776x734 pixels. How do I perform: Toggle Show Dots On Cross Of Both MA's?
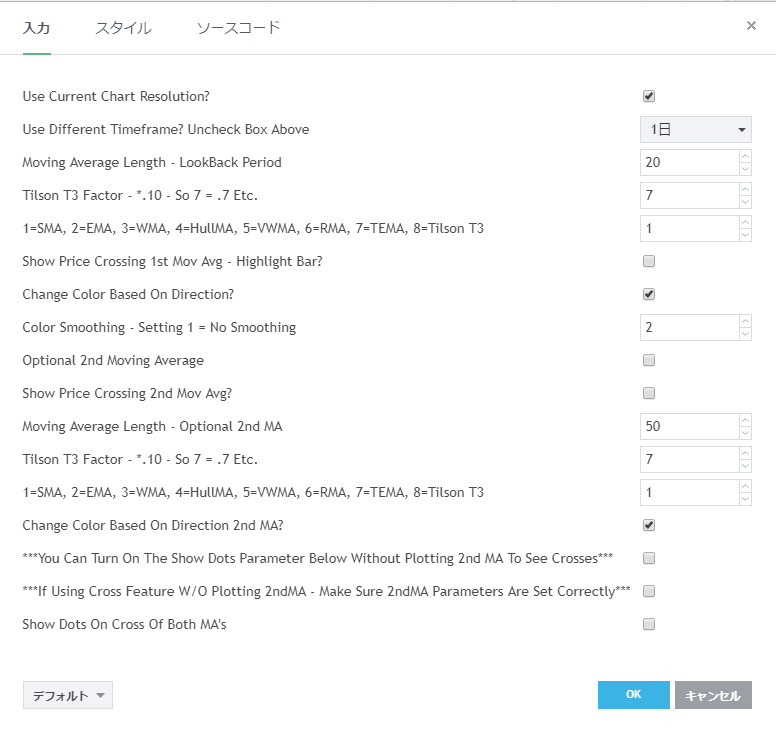[x=649, y=624]
